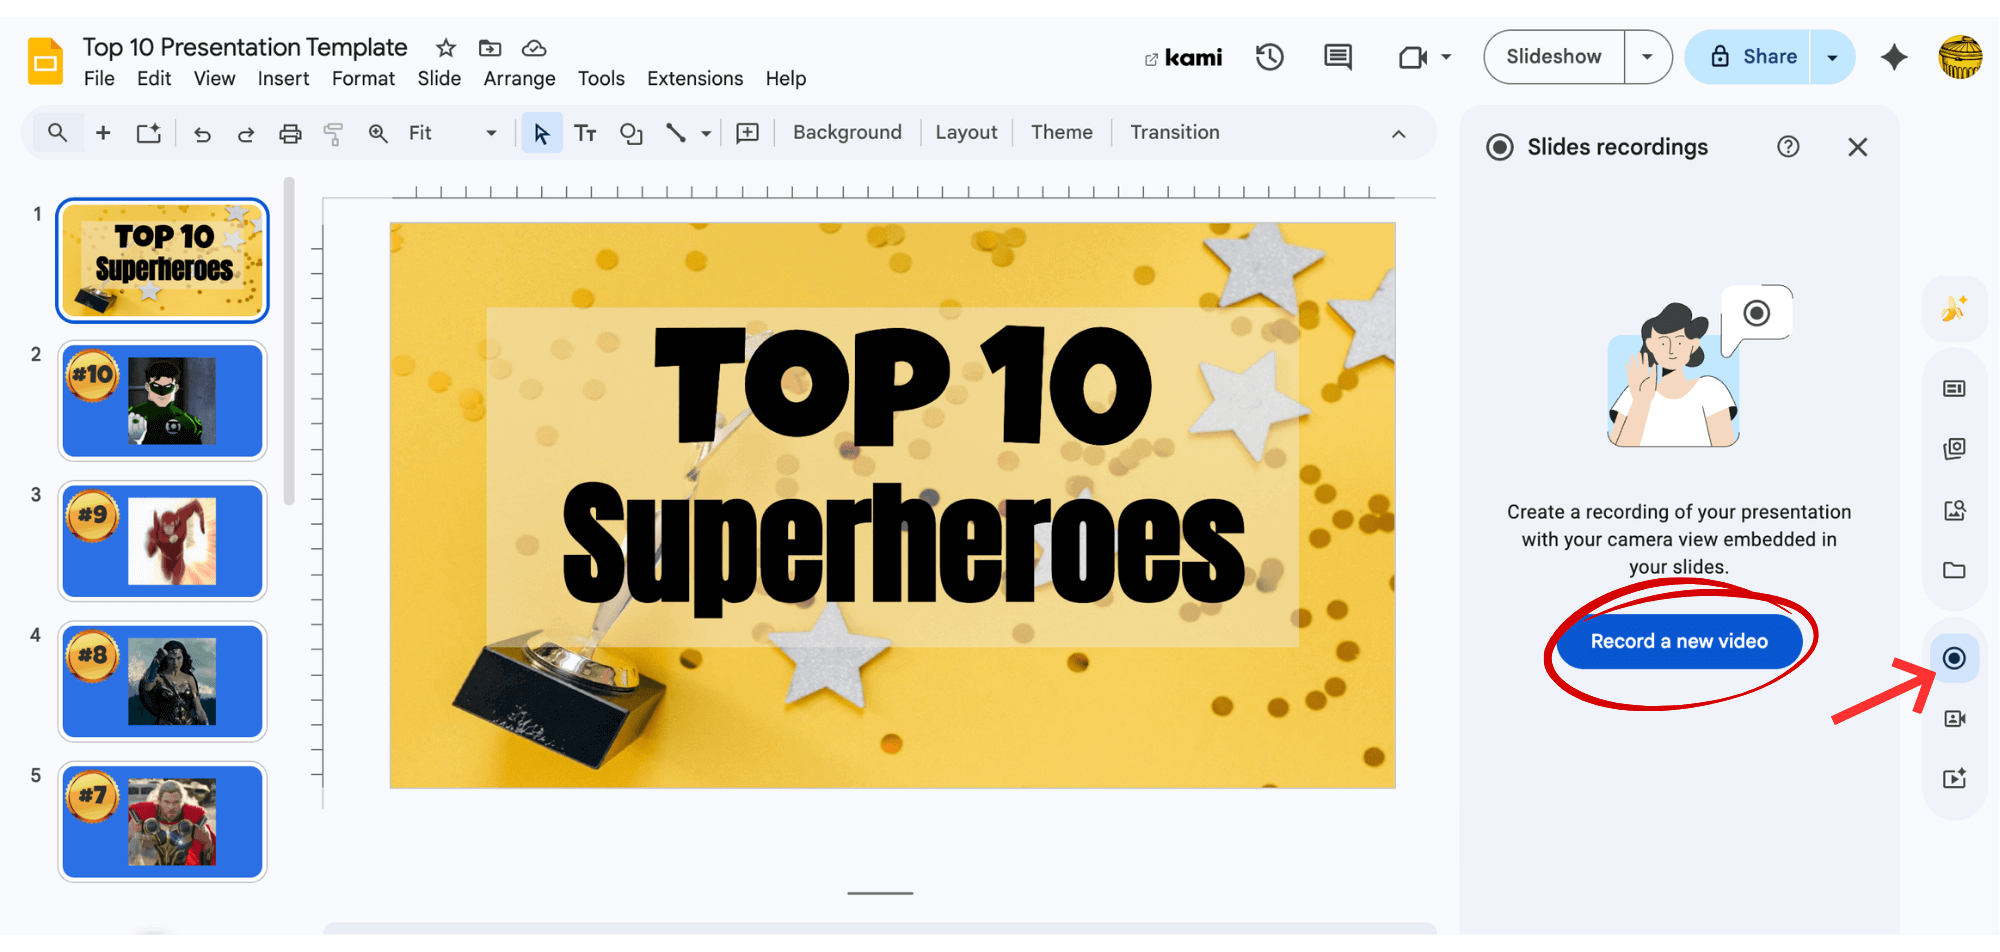The width and height of the screenshot is (2000, 952).
Task: Open the Arrange menu
Action: coord(519,79)
